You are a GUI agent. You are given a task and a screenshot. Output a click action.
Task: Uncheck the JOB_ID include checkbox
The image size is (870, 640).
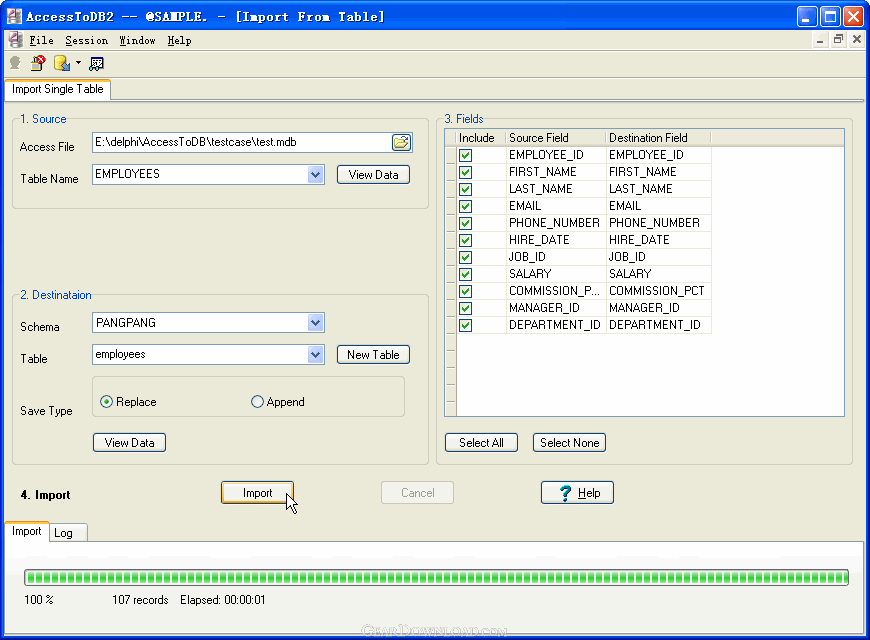pyautogui.click(x=466, y=258)
